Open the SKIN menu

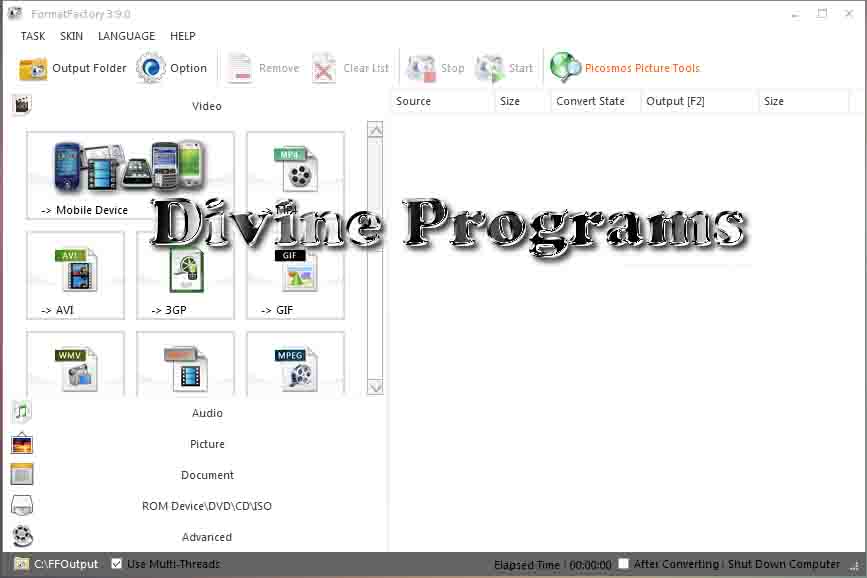(71, 36)
